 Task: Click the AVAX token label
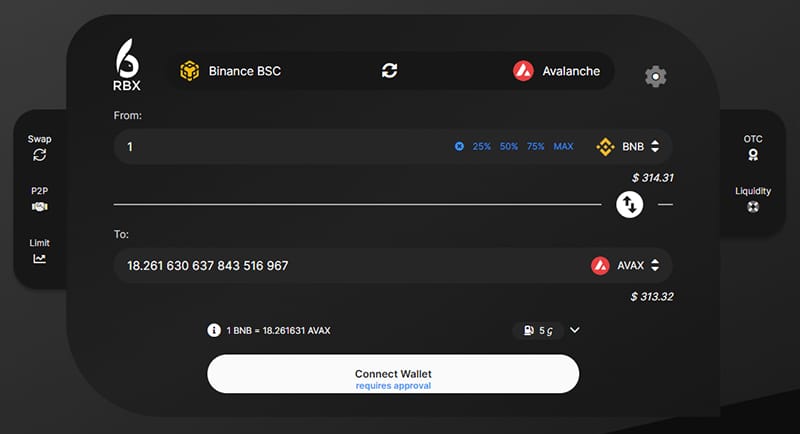click(x=631, y=265)
